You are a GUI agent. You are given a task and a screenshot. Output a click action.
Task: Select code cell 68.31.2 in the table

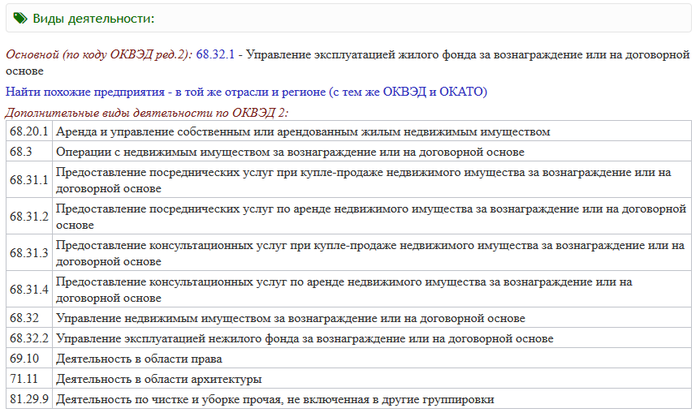pyautogui.click(x=29, y=216)
